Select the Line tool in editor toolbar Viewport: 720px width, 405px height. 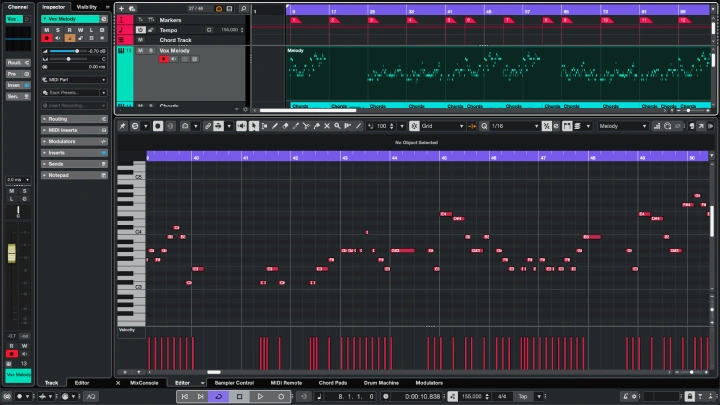(359, 126)
